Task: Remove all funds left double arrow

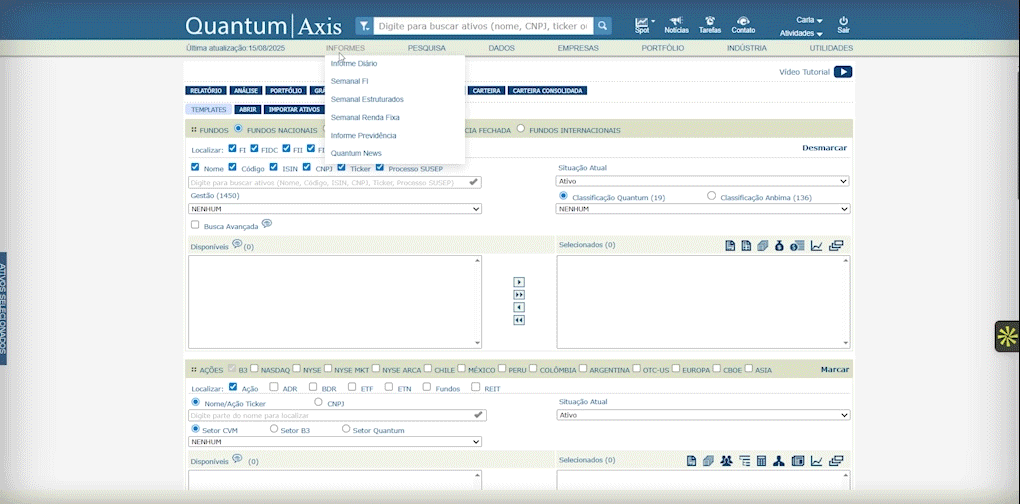Action: [519, 320]
